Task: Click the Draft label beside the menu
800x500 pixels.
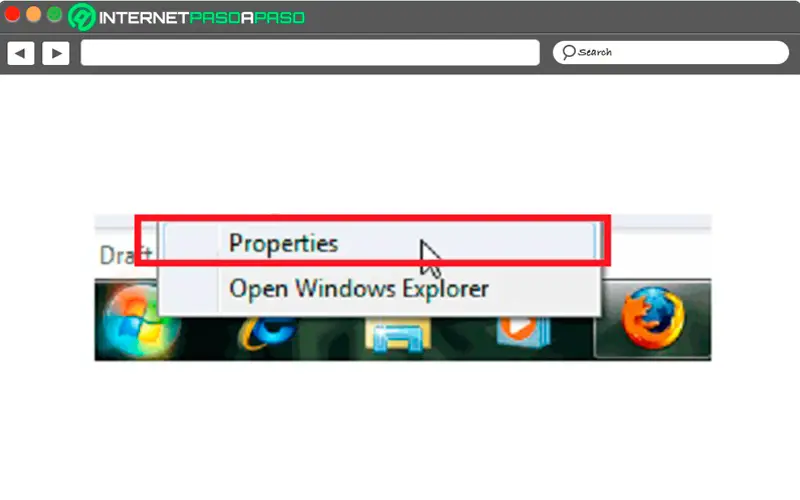Action: [125, 255]
